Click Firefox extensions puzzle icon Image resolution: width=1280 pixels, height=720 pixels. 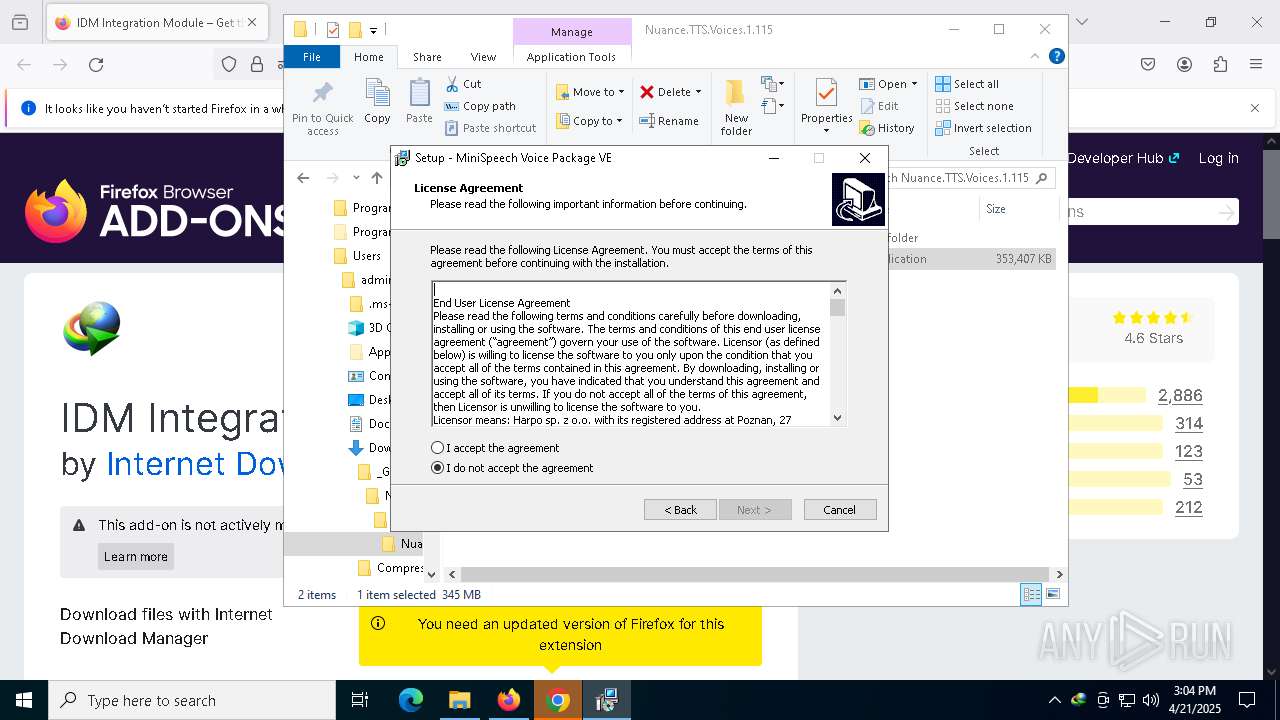pos(1219,65)
